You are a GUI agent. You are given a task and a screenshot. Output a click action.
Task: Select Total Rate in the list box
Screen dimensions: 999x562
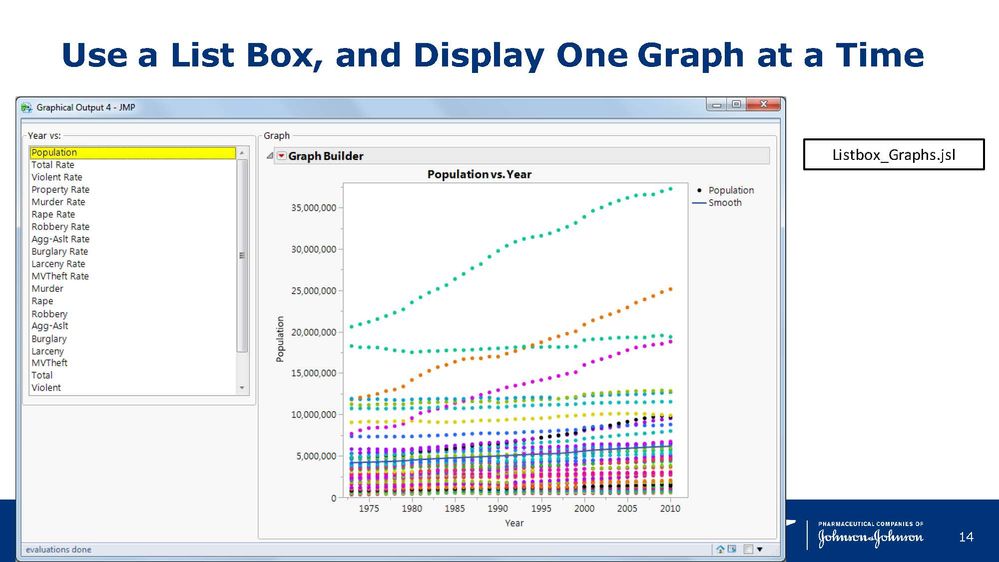pyautogui.click(x=133, y=164)
